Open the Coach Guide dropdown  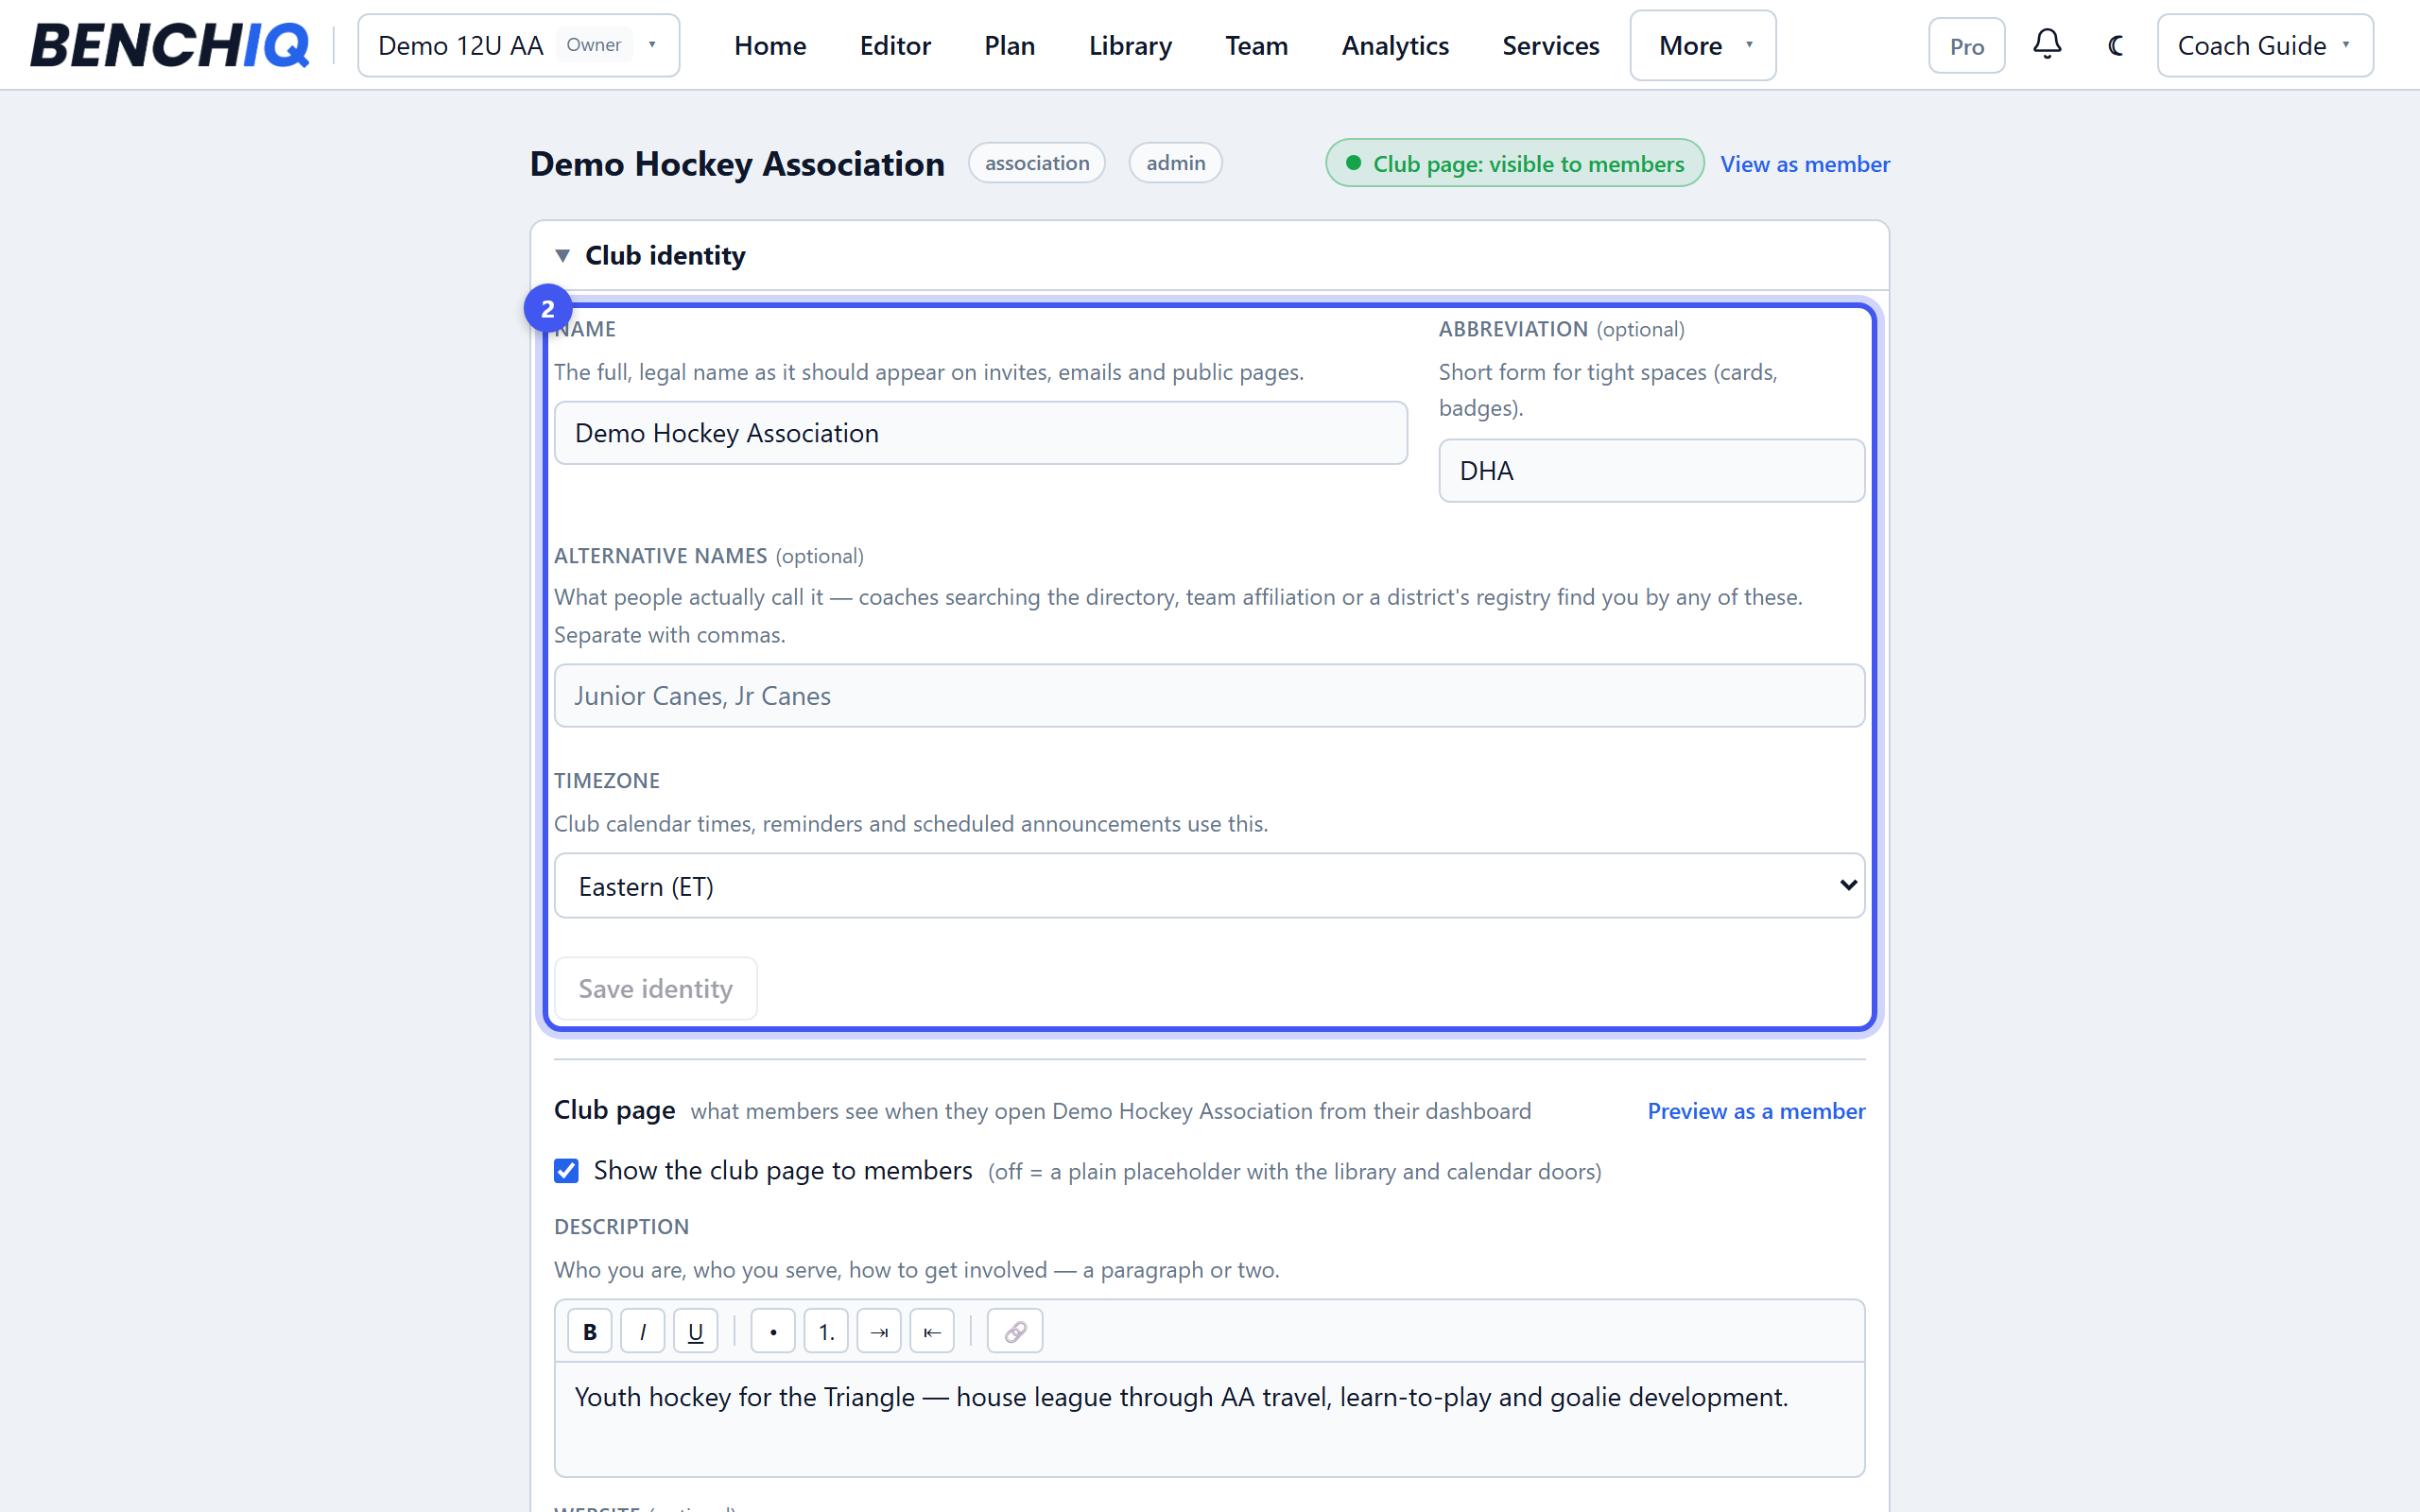[x=2265, y=45]
